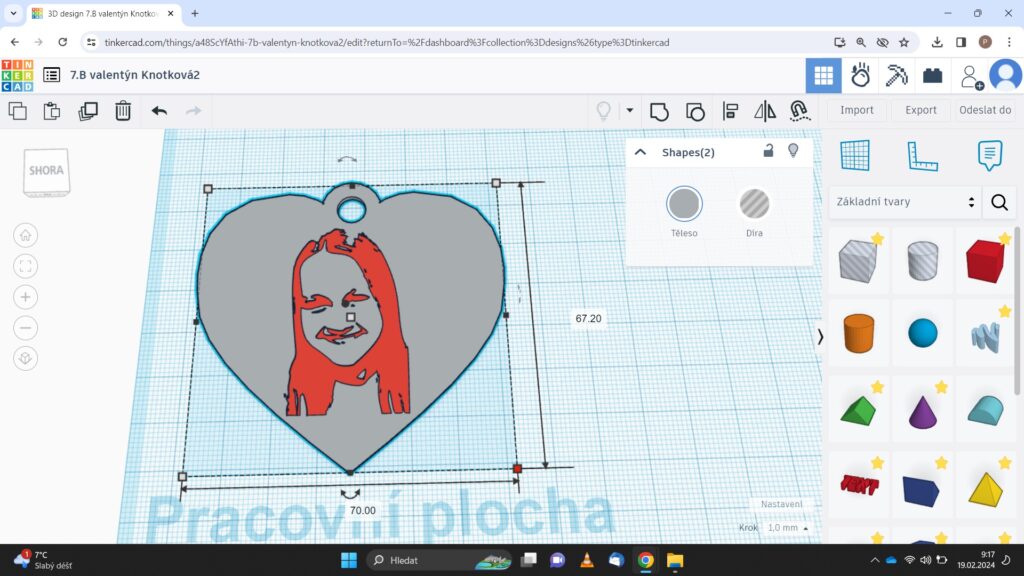This screenshot has width=1024, height=576.
Task: Open the Krok snap grid dropdown
Action: click(x=788, y=528)
